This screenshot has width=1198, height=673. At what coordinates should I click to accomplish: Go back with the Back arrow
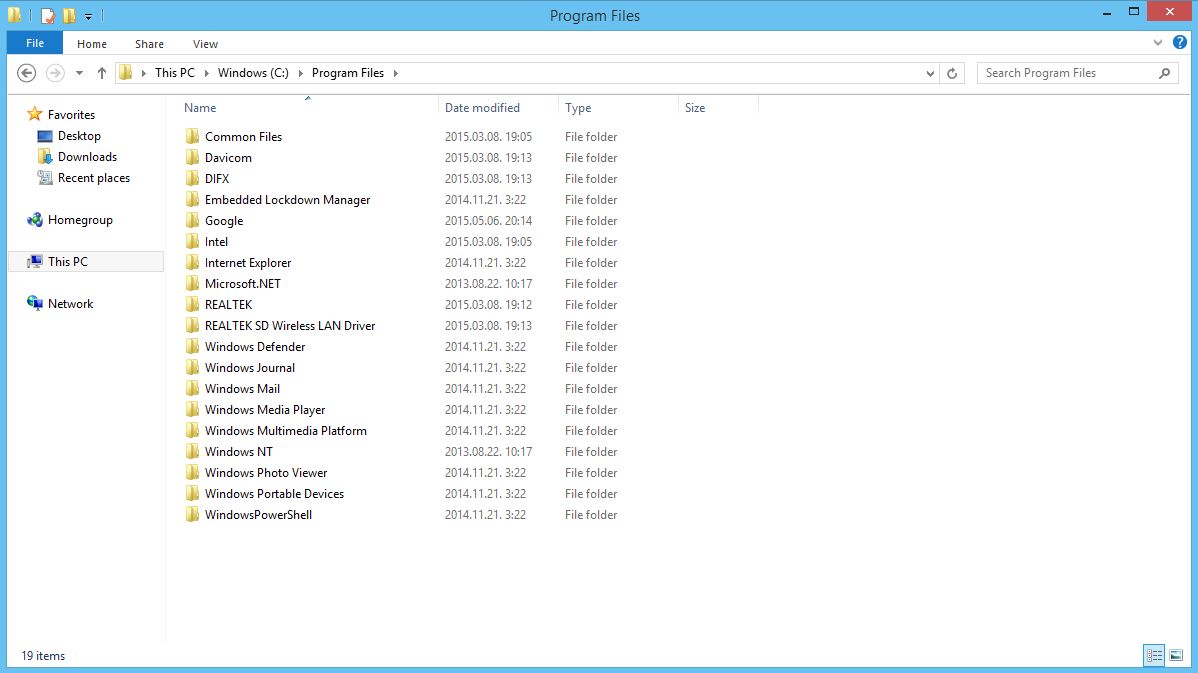[26, 73]
